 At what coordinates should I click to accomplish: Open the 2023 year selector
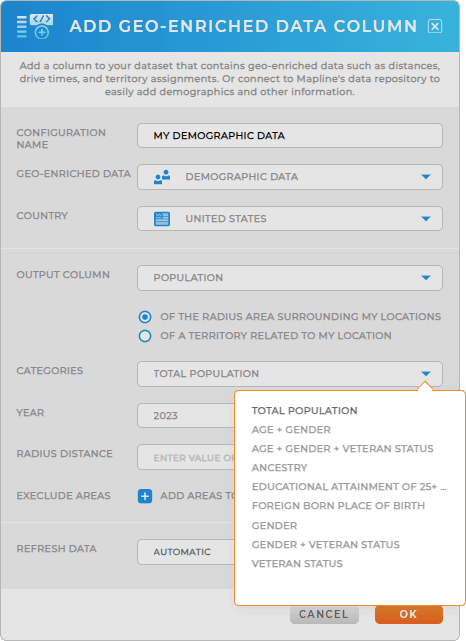click(186, 416)
